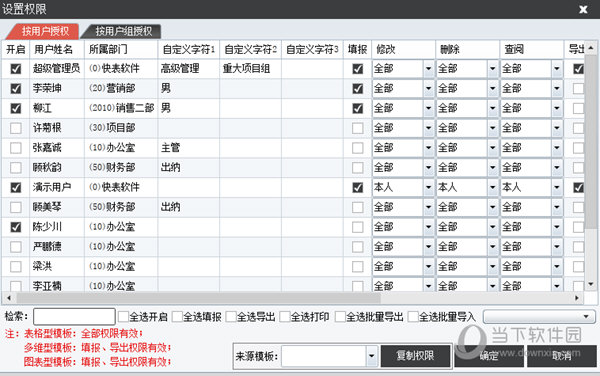Click the horizontal scrollbar left arrow
This screenshot has width=600, height=376.
pyautogui.click(x=8, y=298)
